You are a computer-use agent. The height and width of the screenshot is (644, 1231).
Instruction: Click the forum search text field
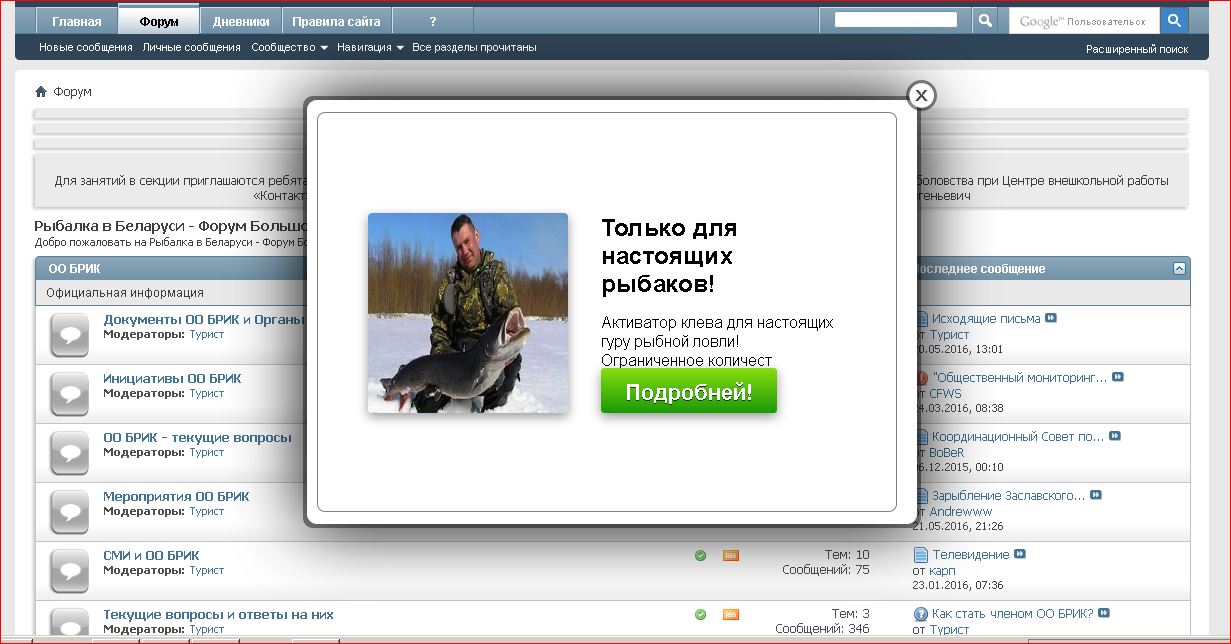click(x=895, y=20)
